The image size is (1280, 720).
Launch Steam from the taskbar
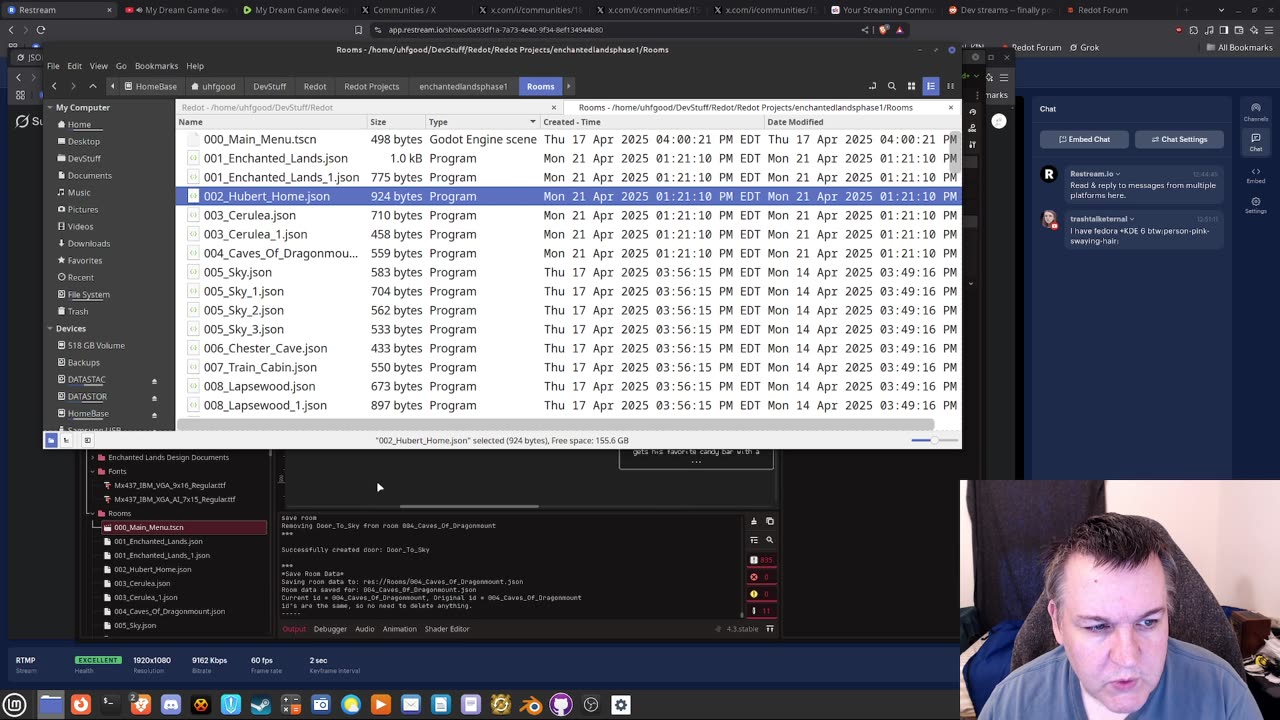click(x=261, y=705)
